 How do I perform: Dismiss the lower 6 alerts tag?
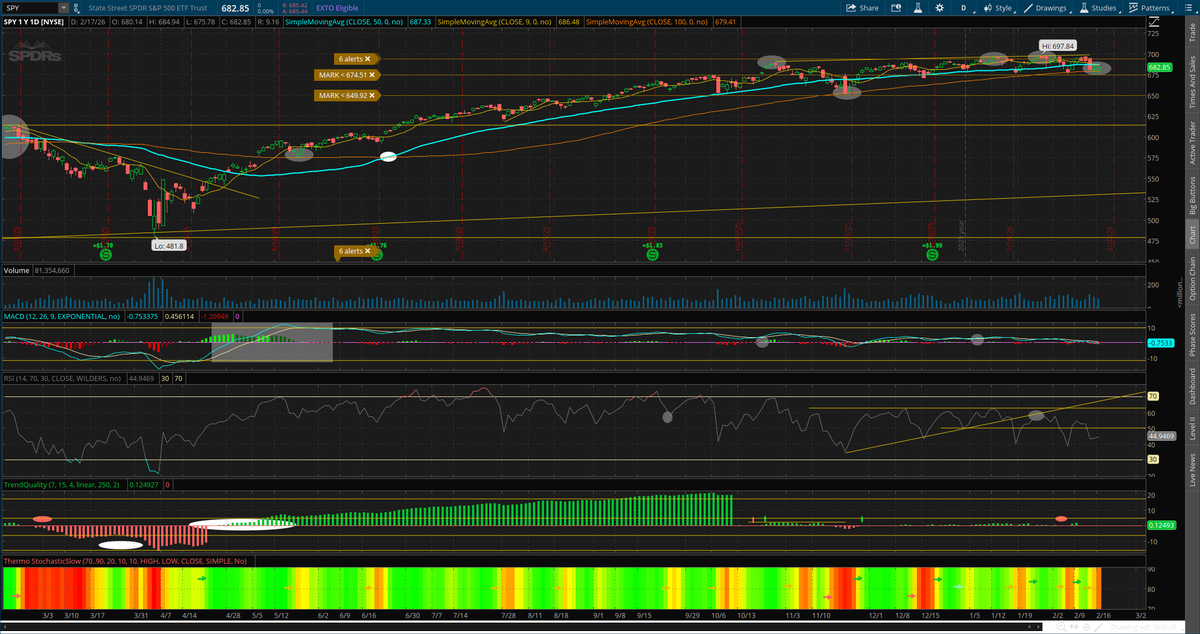(368, 251)
